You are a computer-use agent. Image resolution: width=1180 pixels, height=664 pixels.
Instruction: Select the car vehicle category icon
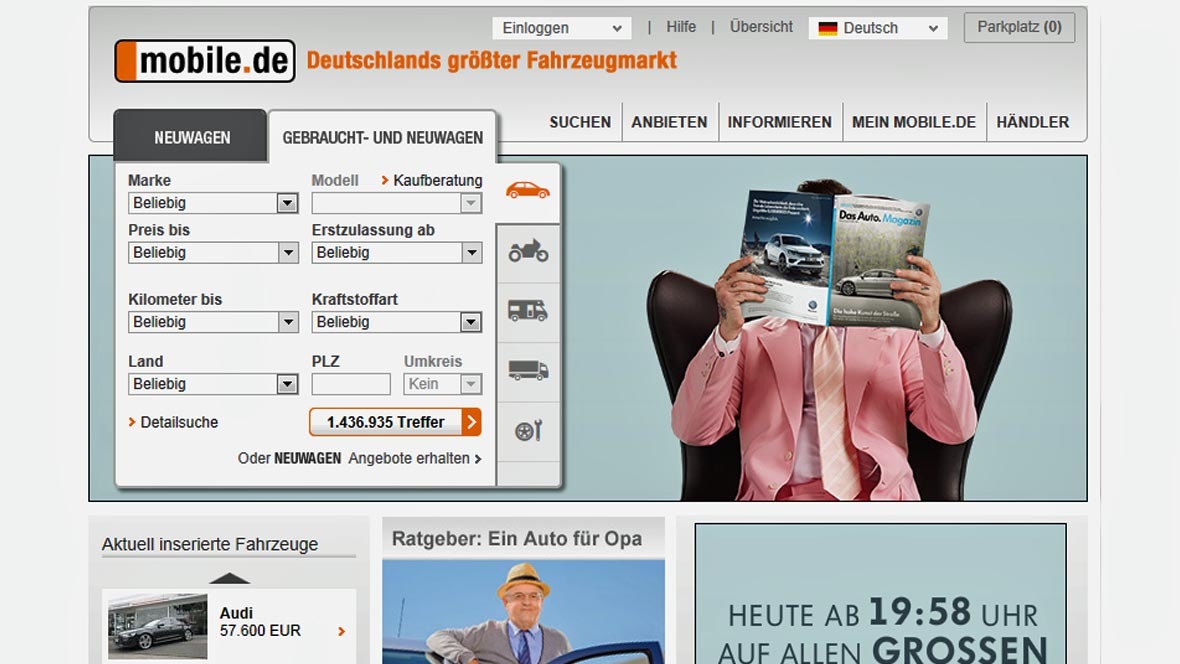click(x=528, y=190)
